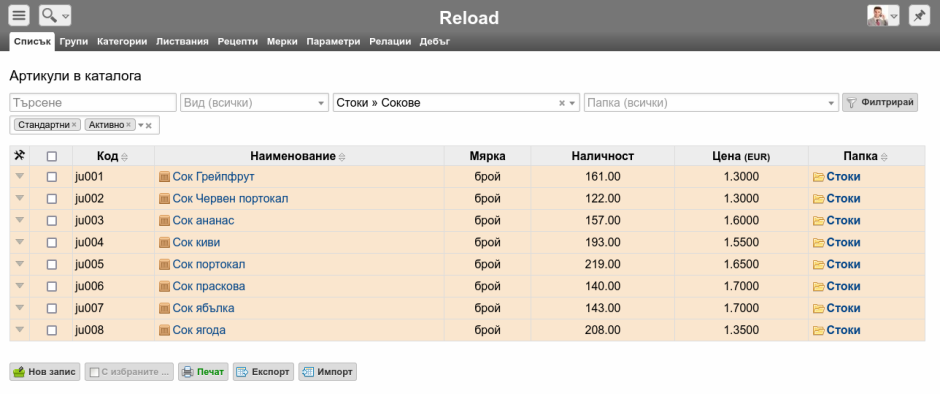Screen dimensions: 940x394
Task: Click the Нов запис button
Action: tap(45, 372)
